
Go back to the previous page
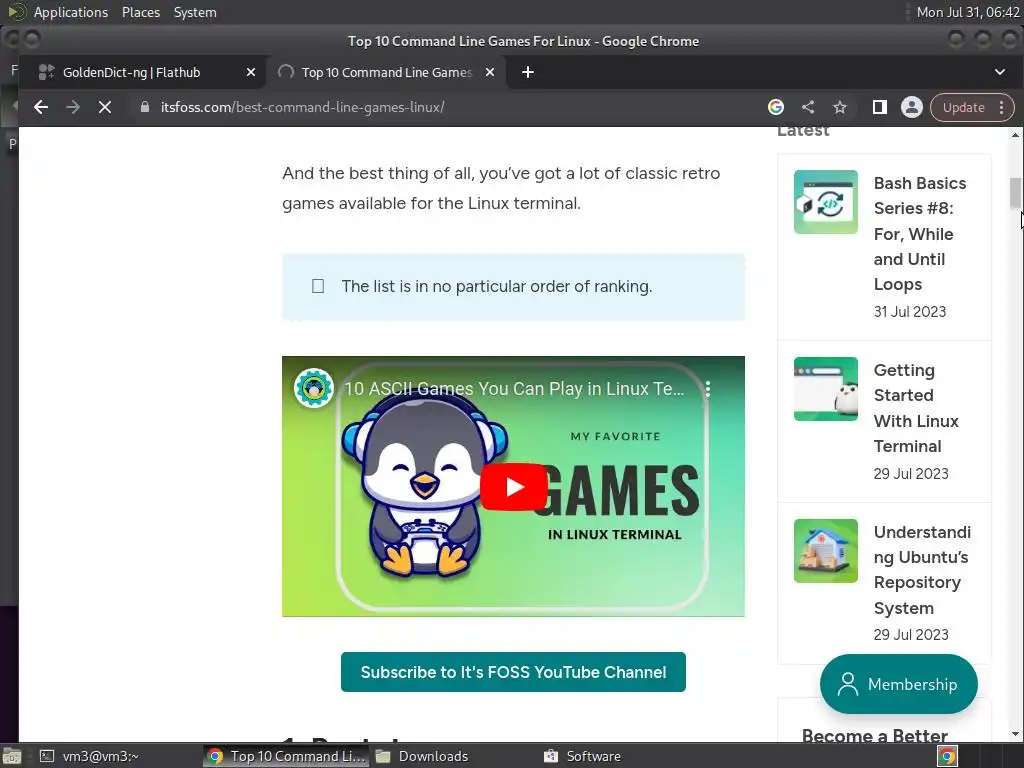[x=40, y=107]
